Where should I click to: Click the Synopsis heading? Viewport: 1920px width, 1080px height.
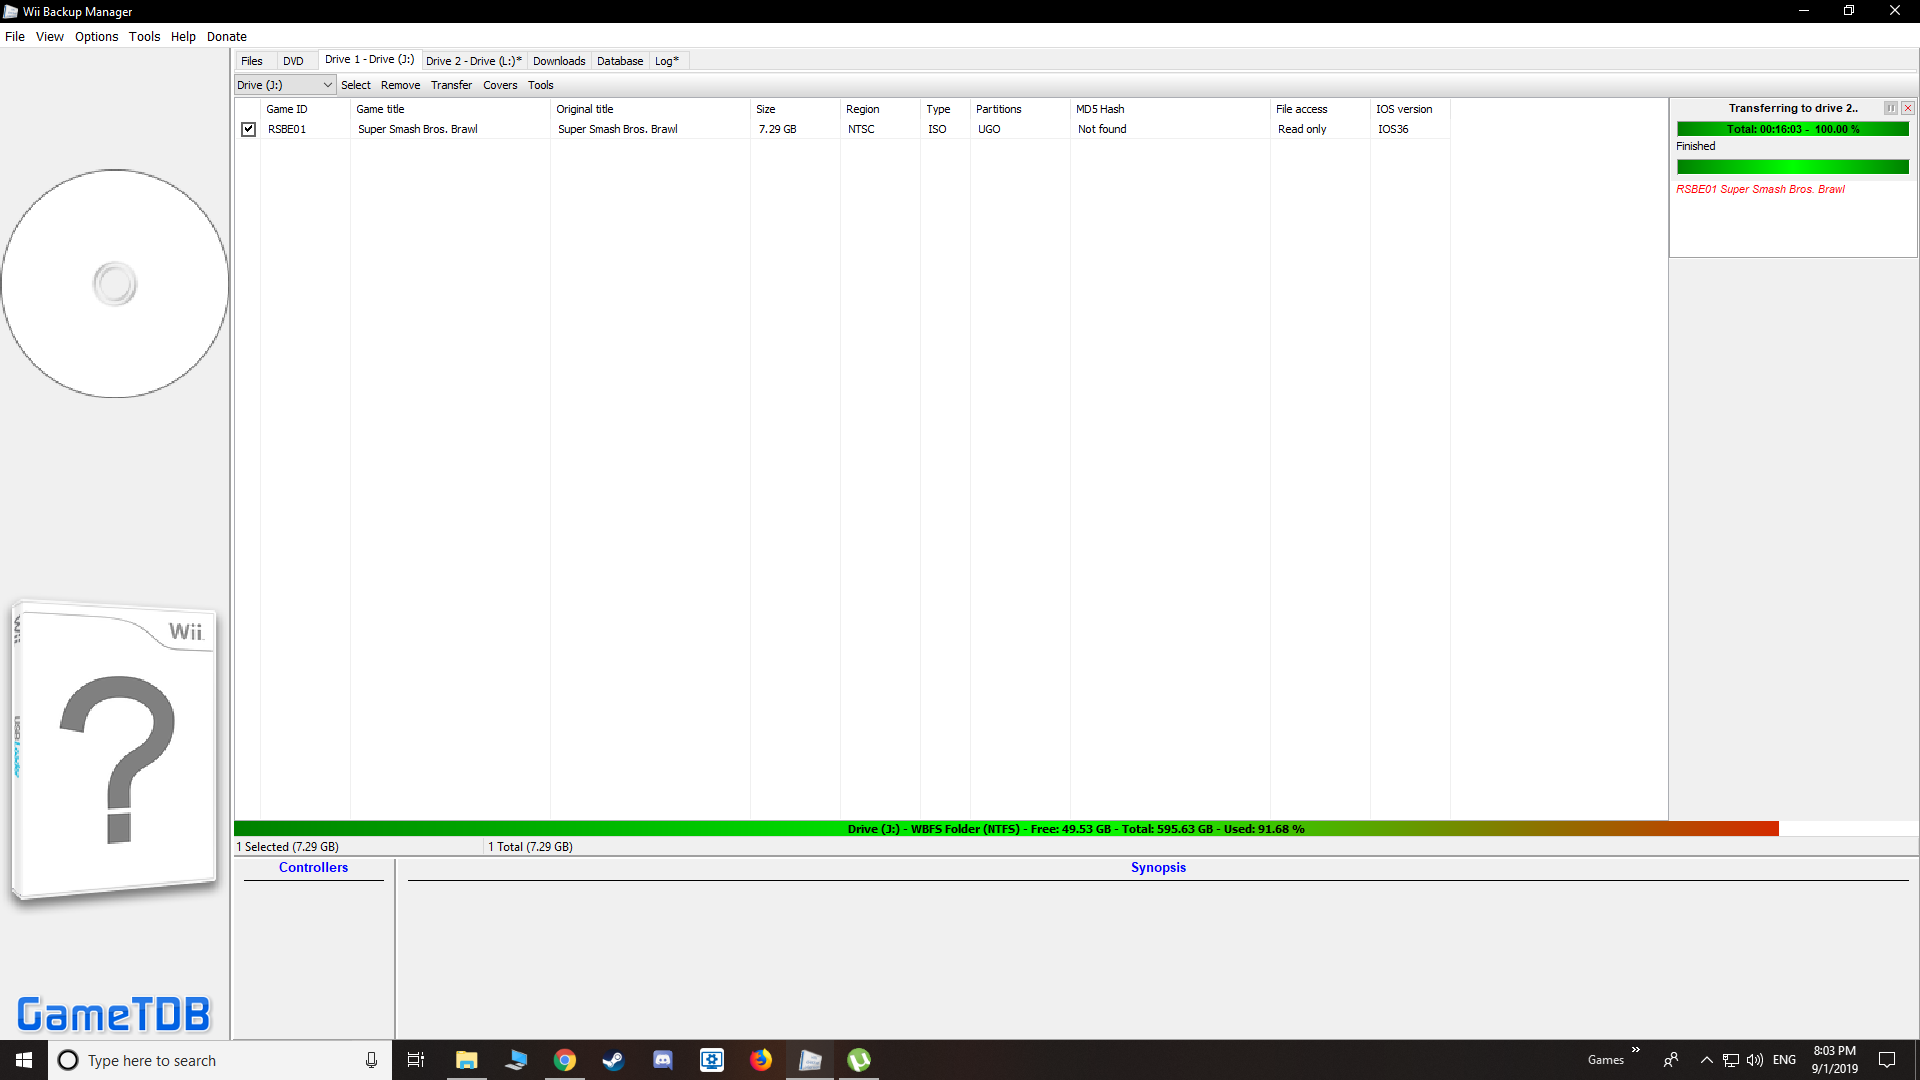pos(1158,868)
